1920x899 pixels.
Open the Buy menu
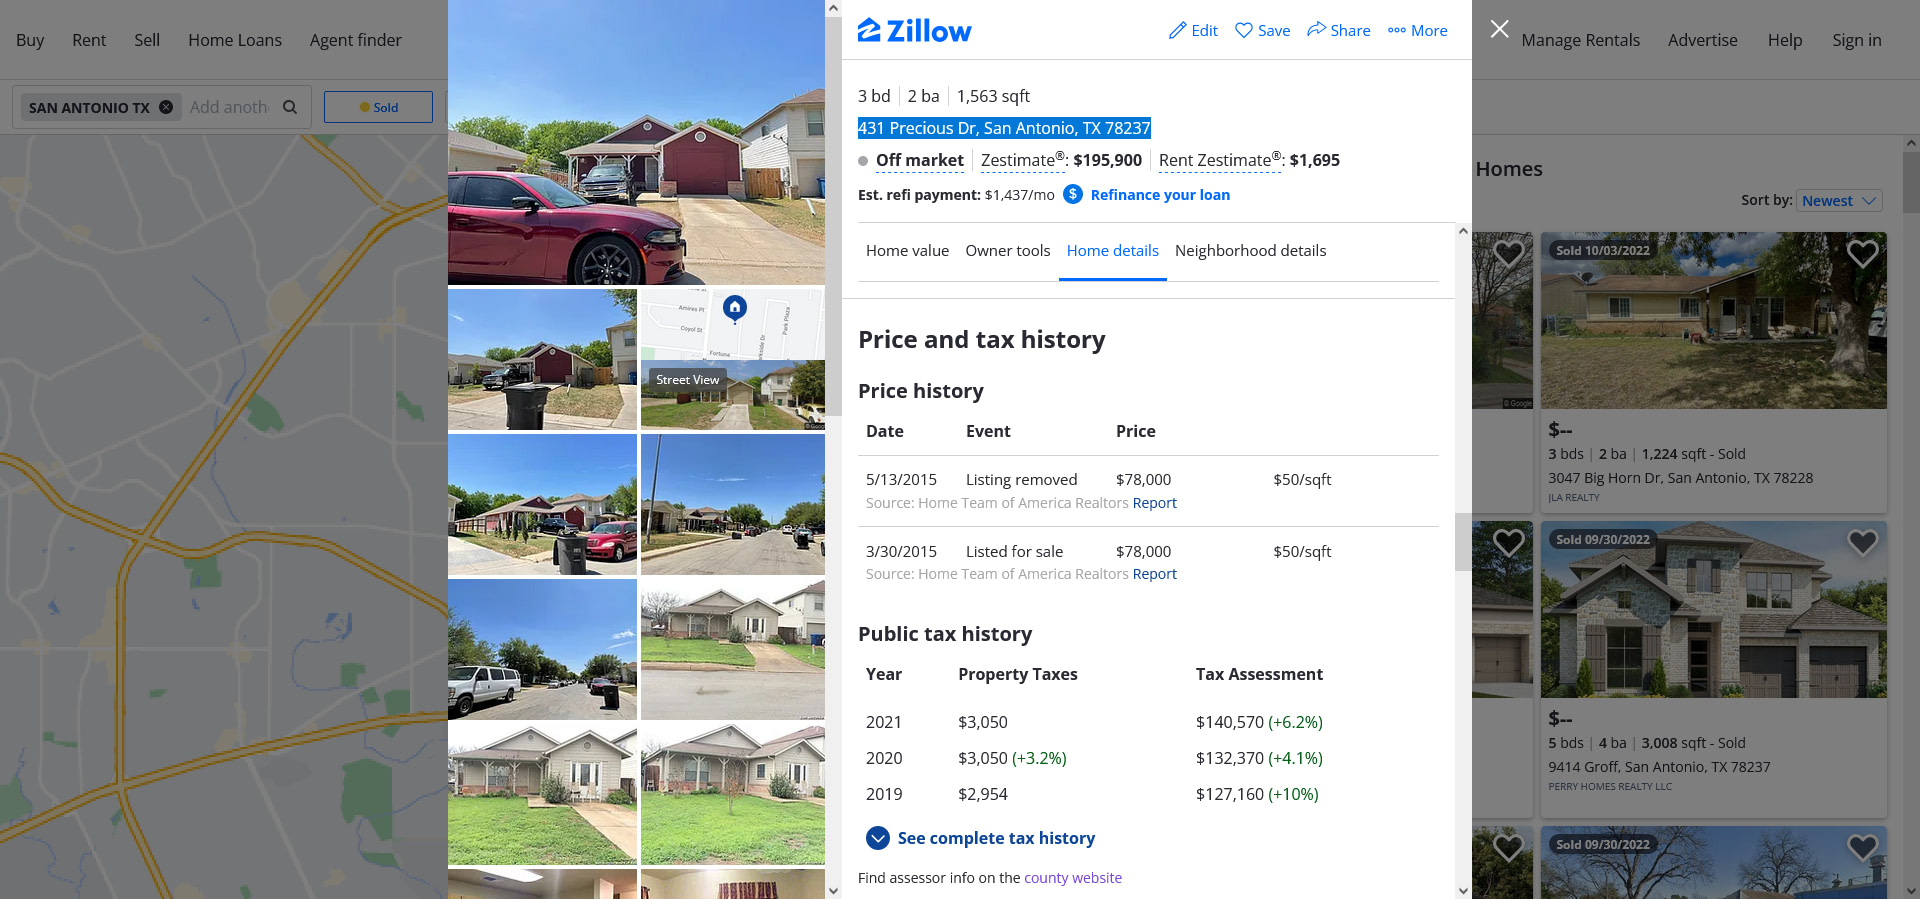pos(30,40)
